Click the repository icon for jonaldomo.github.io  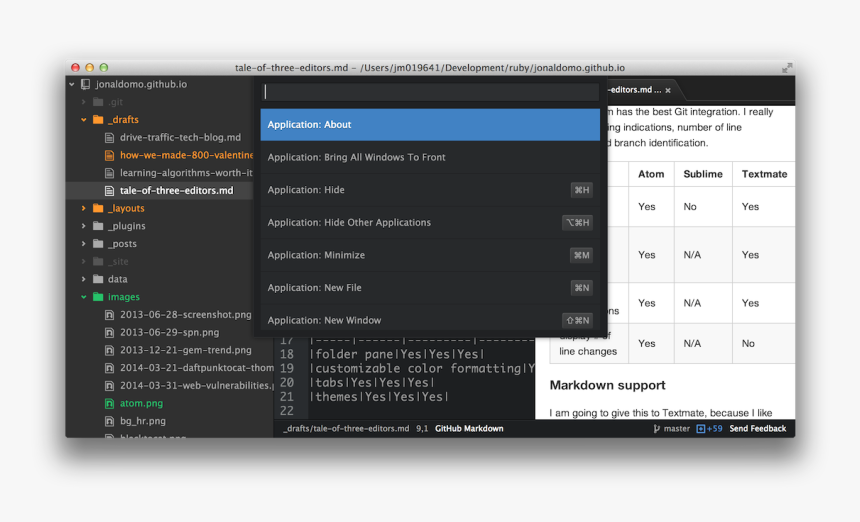85,85
